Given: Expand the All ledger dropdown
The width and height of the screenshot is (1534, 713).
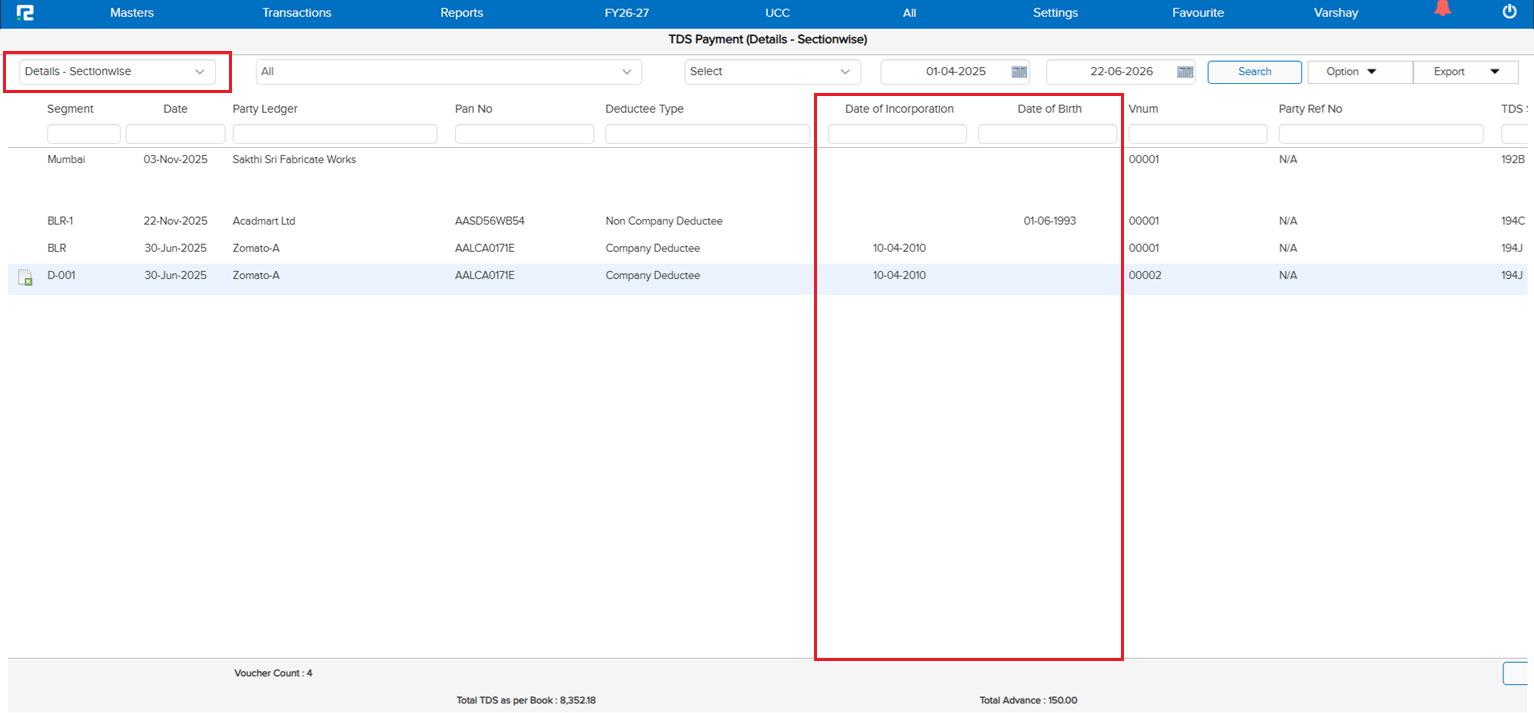Looking at the screenshot, I should (449, 72).
